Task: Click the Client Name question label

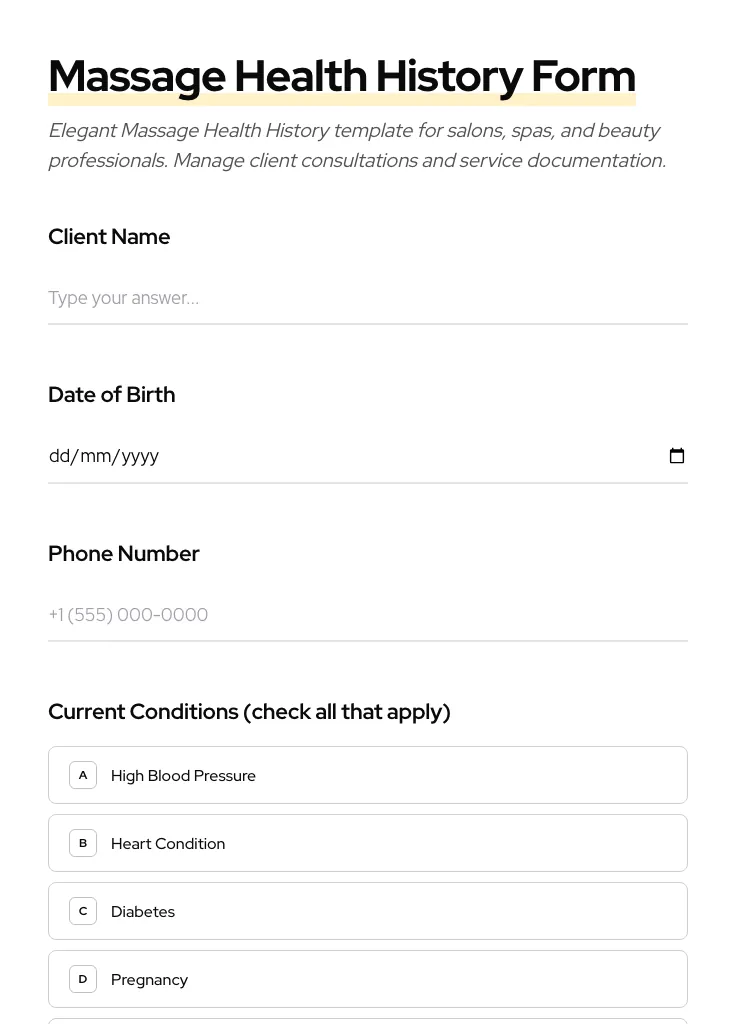Action: point(109,237)
